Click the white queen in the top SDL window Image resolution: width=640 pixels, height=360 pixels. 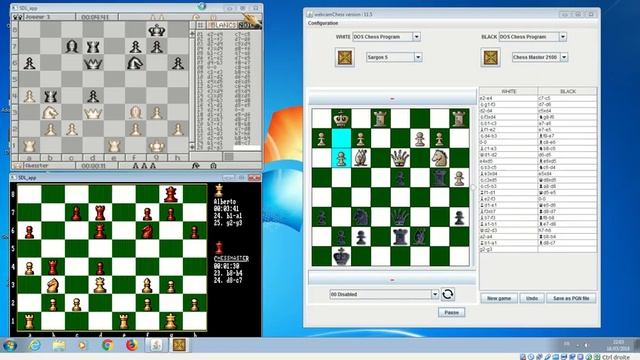(x=93, y=113)
